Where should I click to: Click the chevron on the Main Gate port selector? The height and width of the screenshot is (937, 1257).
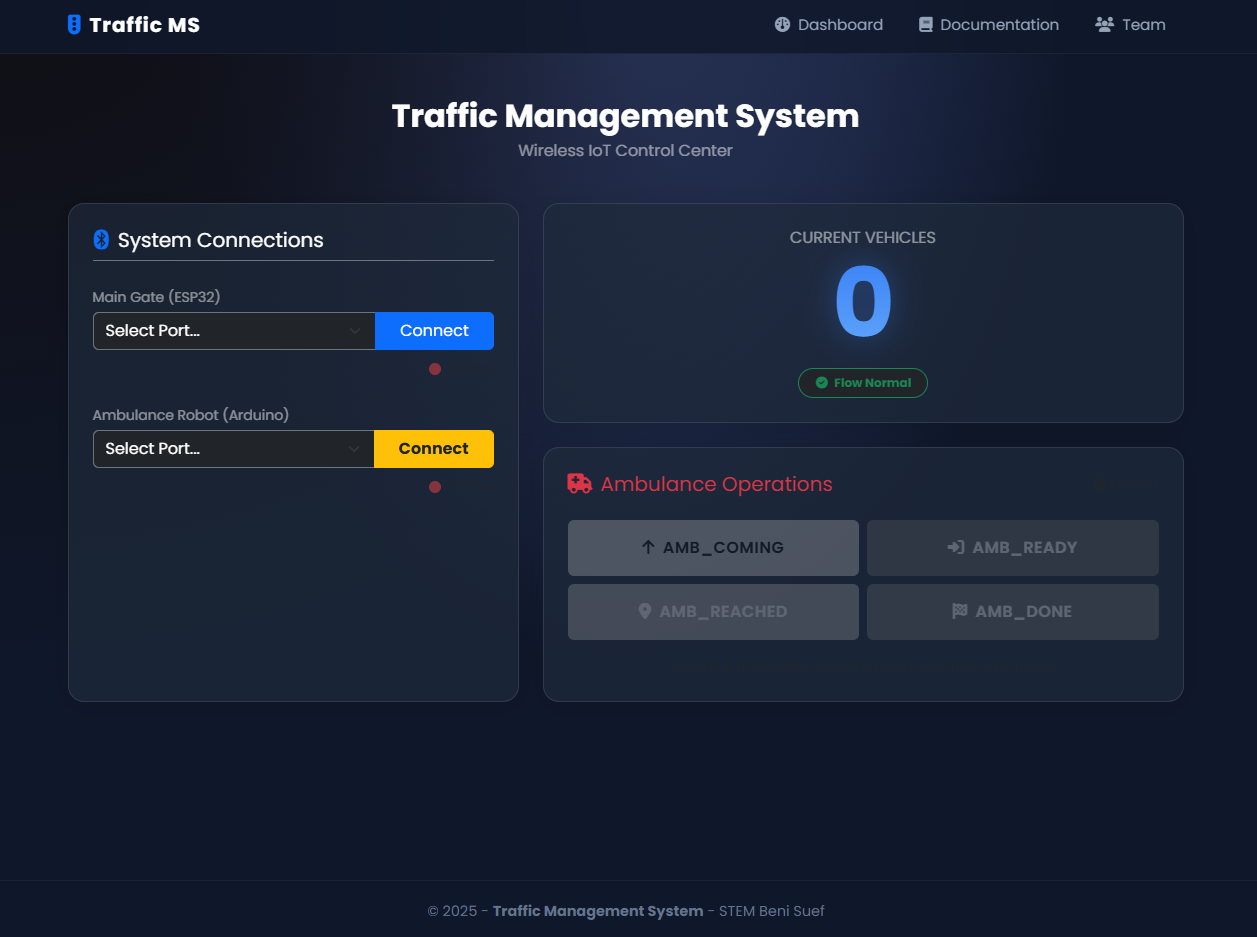click(354, 330)
